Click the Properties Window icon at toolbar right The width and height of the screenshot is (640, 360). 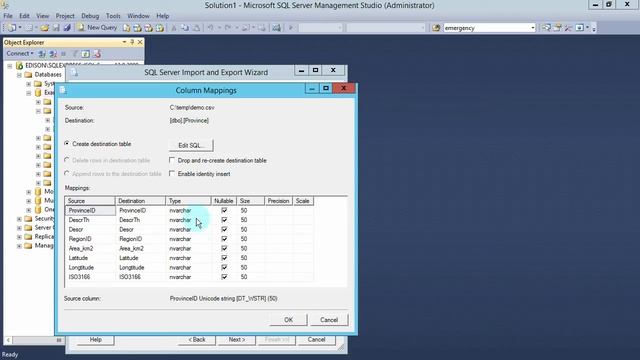557,28
